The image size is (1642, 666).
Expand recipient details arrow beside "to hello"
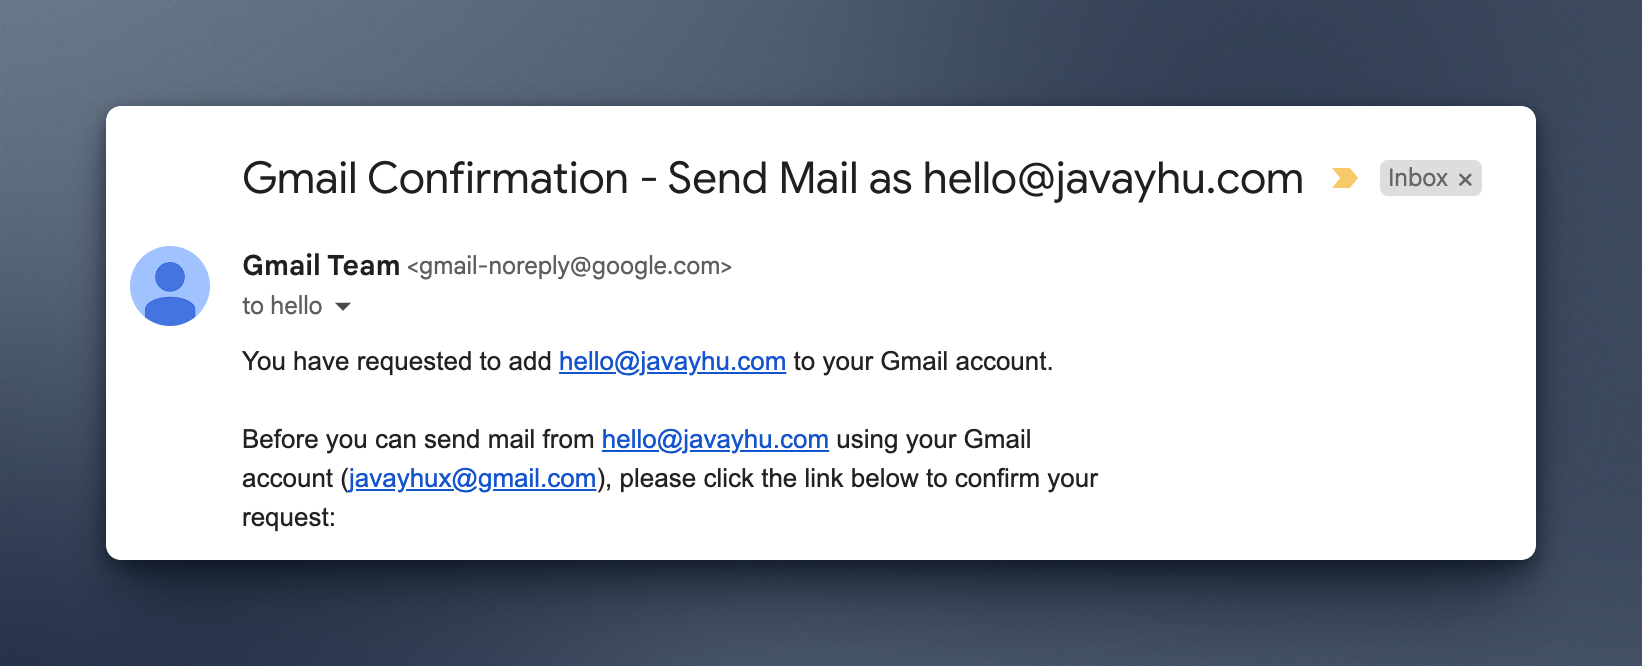(343, 306)
